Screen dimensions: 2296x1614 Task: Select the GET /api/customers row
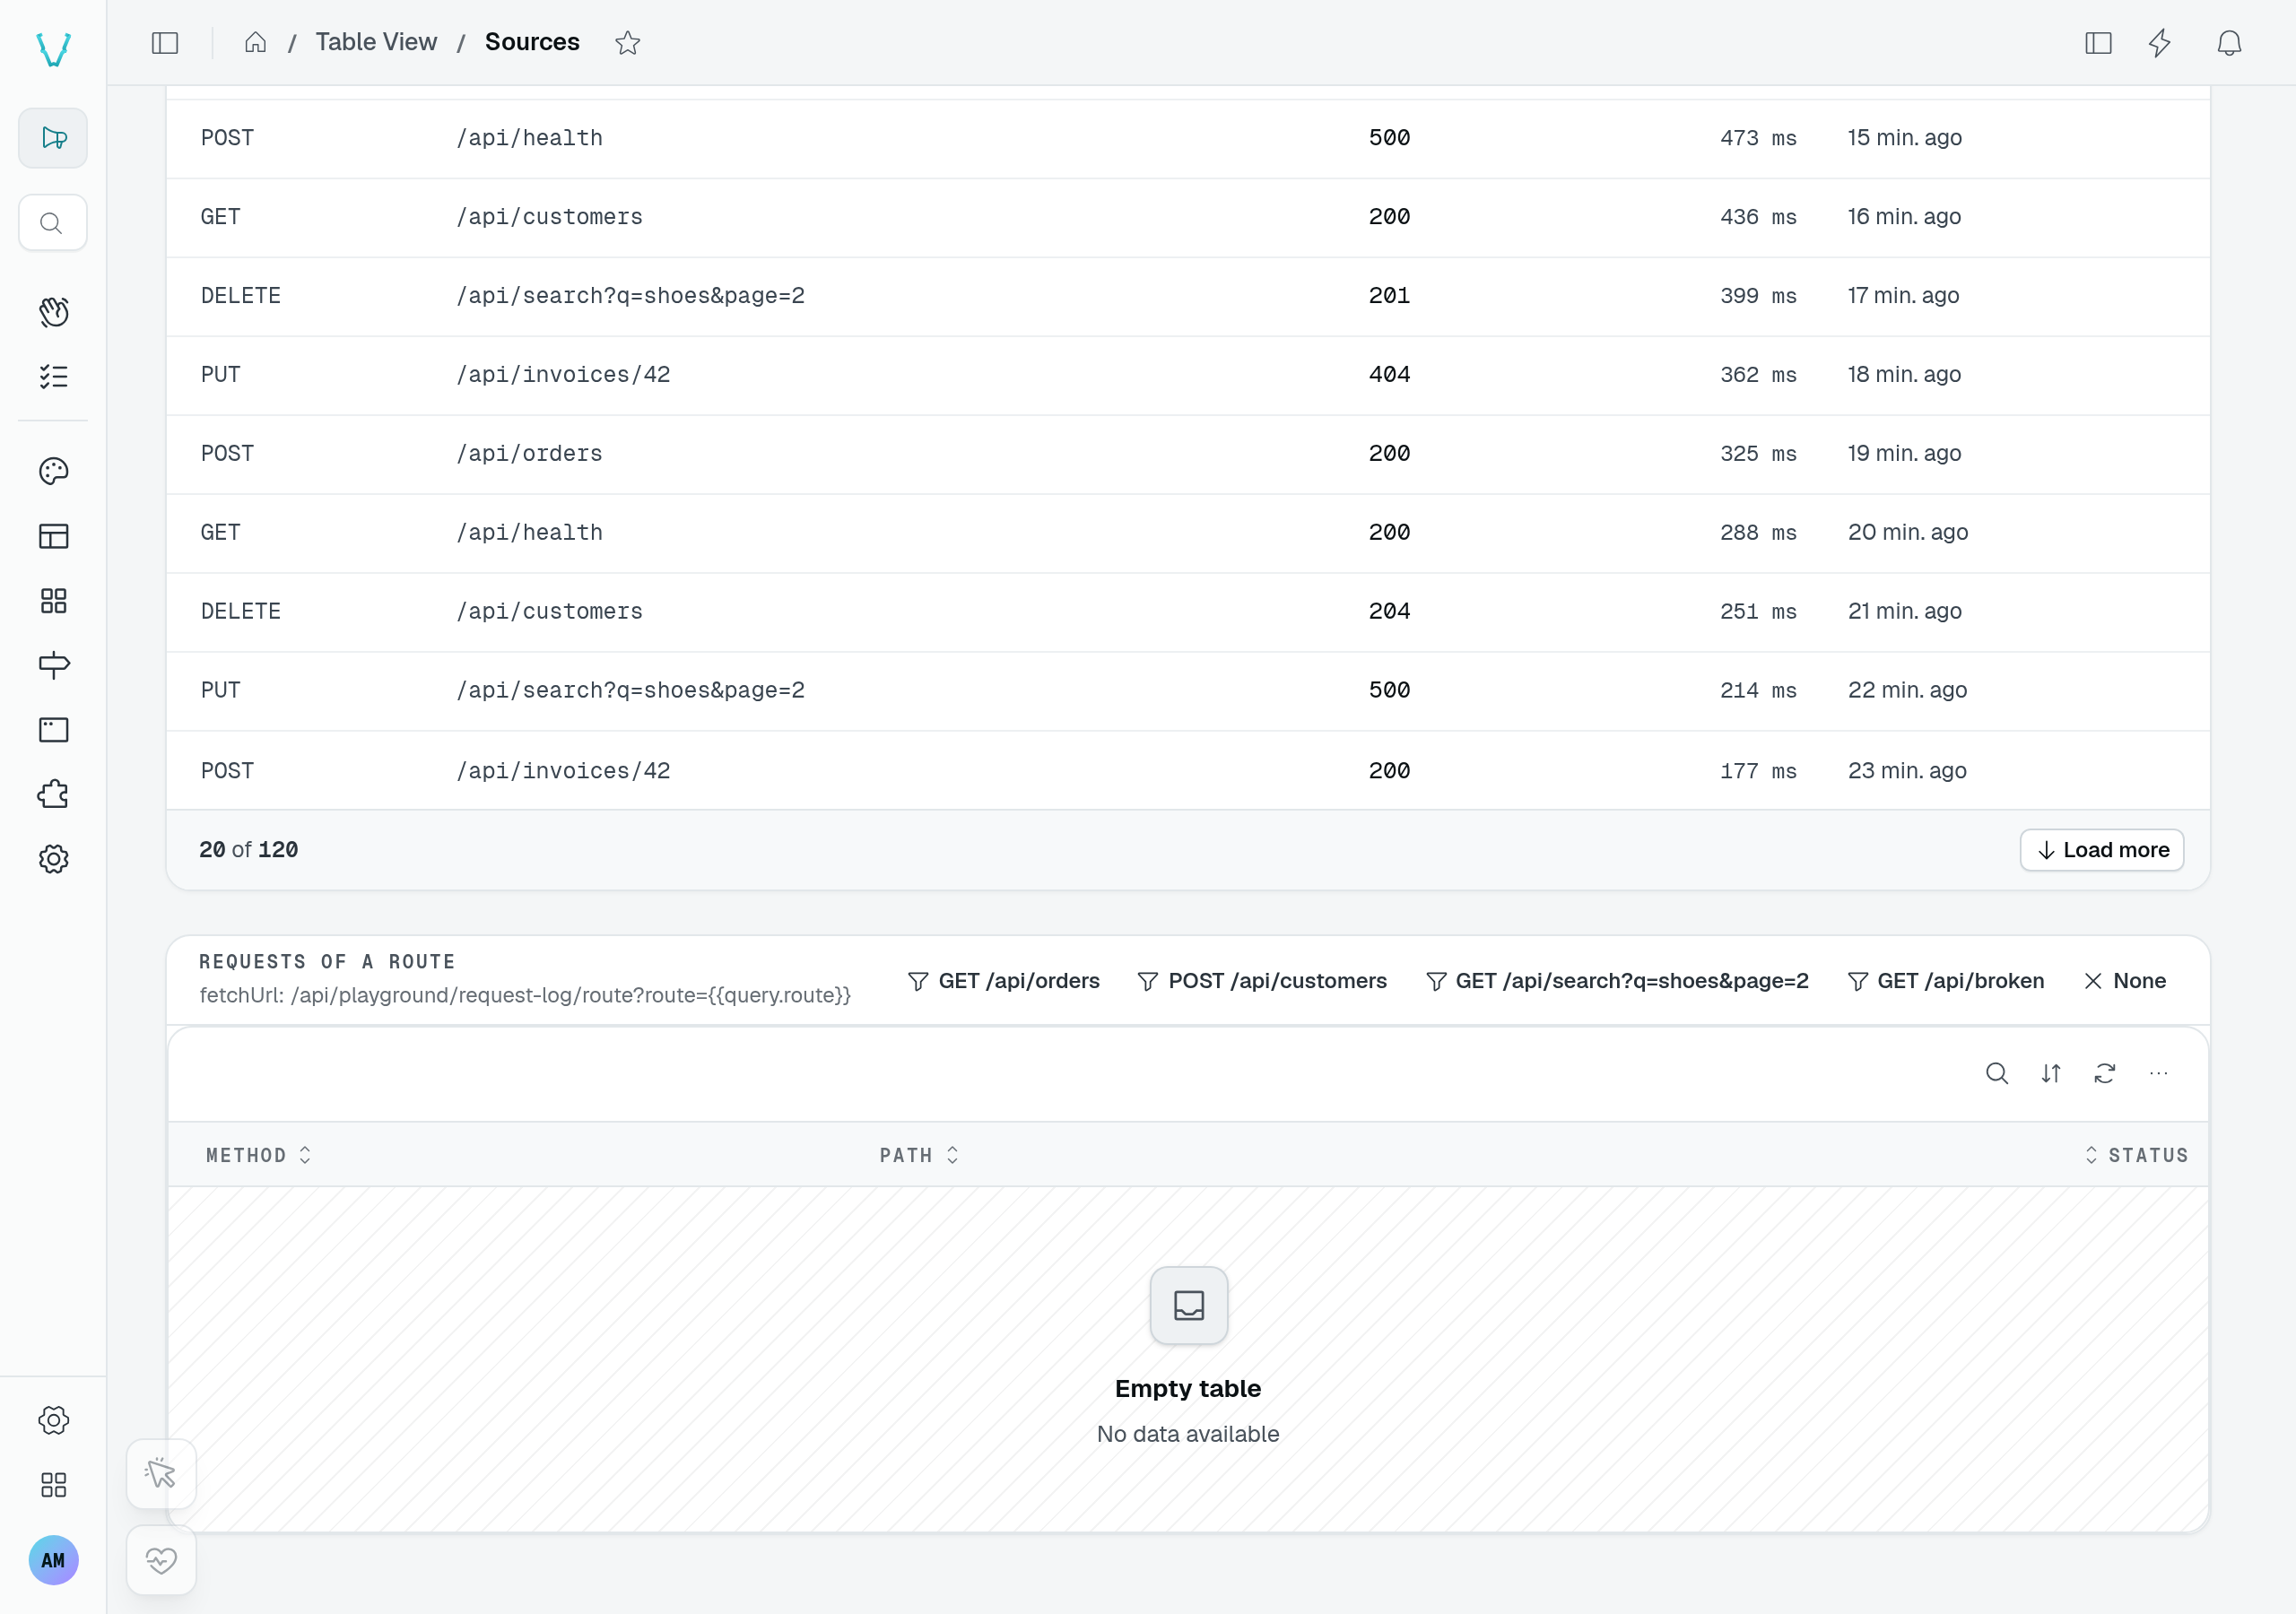(1187, 217)
